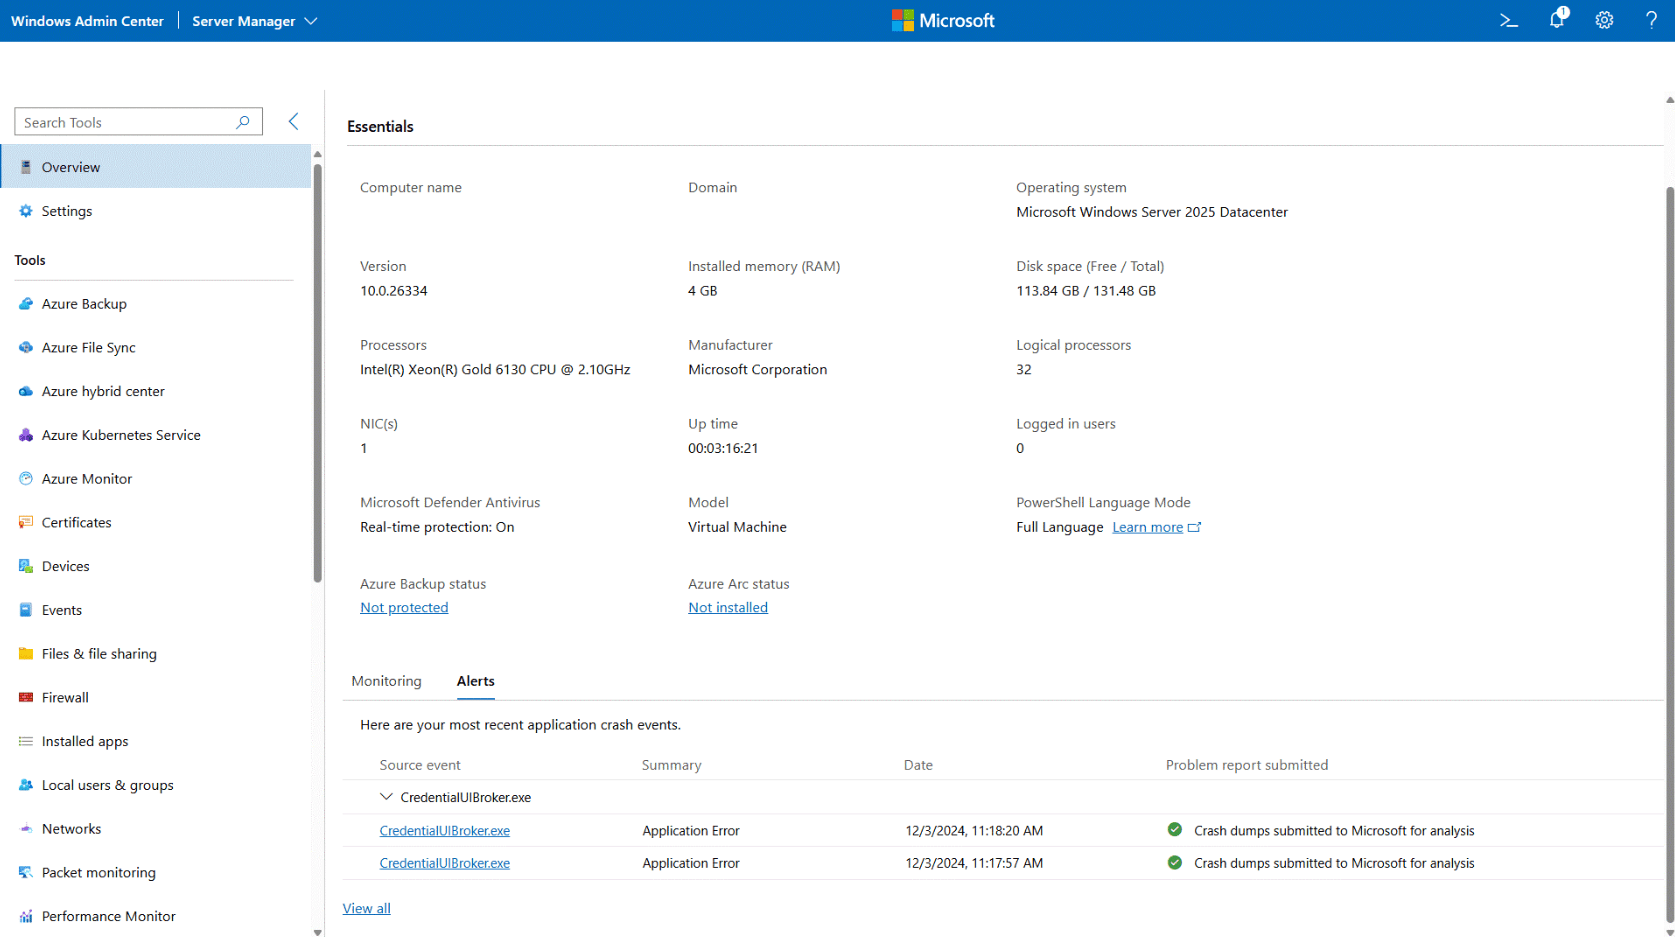Collapse CredentialUIBroker.exe group row
This screenshot has width=1675, height=937.
[x=386, y=797]
